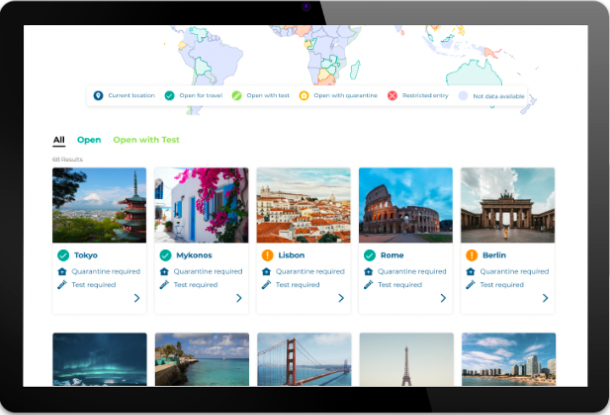Click the Open with quarantine legend icon
This screenshot has width=610, height=415.
coord(303,96)
